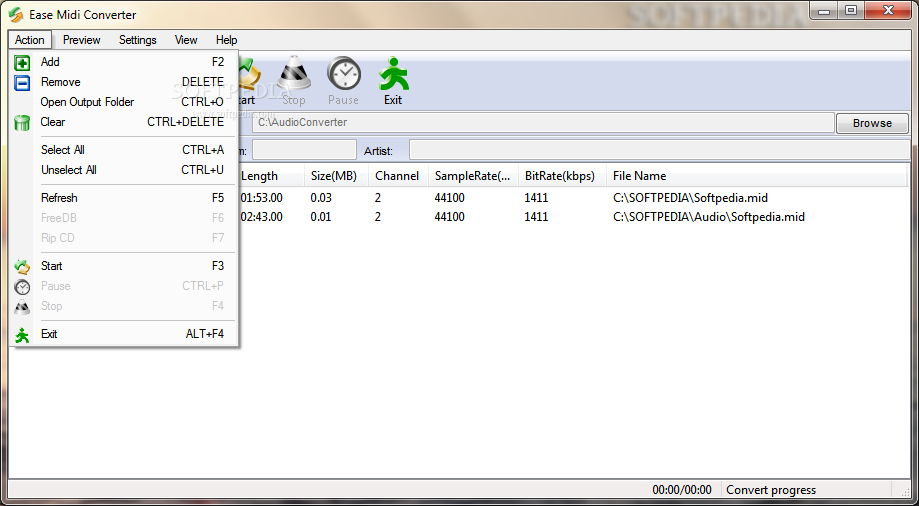919x506 pixels.
Task: Choose Unselect All menu entry
Action: (x=124, y=170)
